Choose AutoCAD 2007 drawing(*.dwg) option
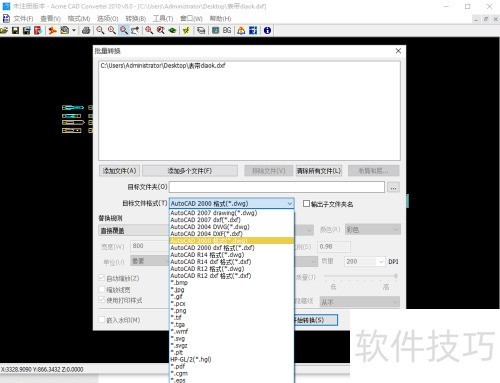The width and height of the screenshot is (500, 383). tap(232, 213)
